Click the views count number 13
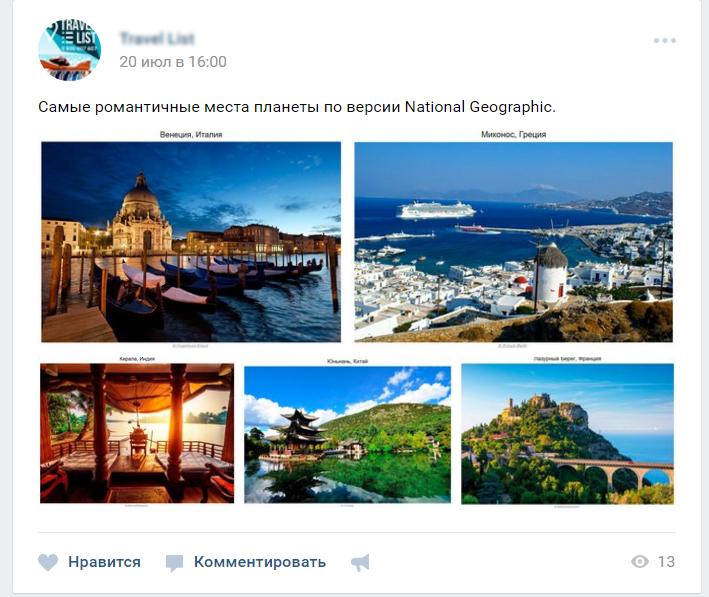Screen dimensions: 709x597 [666, 562]
